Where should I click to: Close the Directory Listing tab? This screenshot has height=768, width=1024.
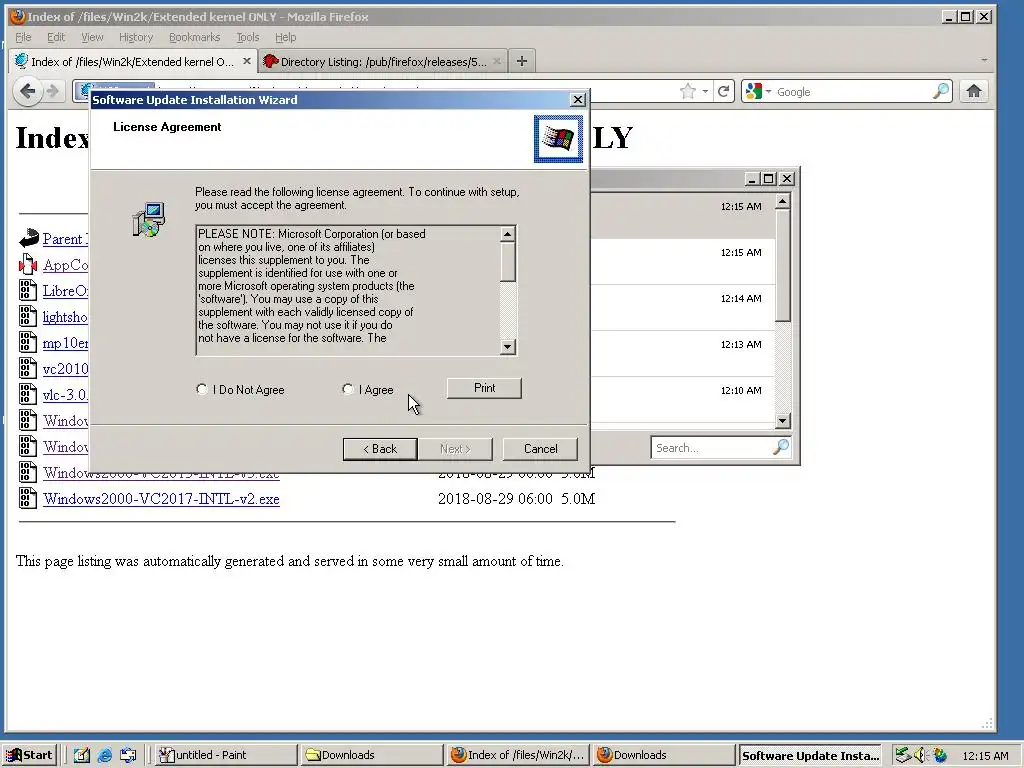pyautogui.click(x=497, y=61)
